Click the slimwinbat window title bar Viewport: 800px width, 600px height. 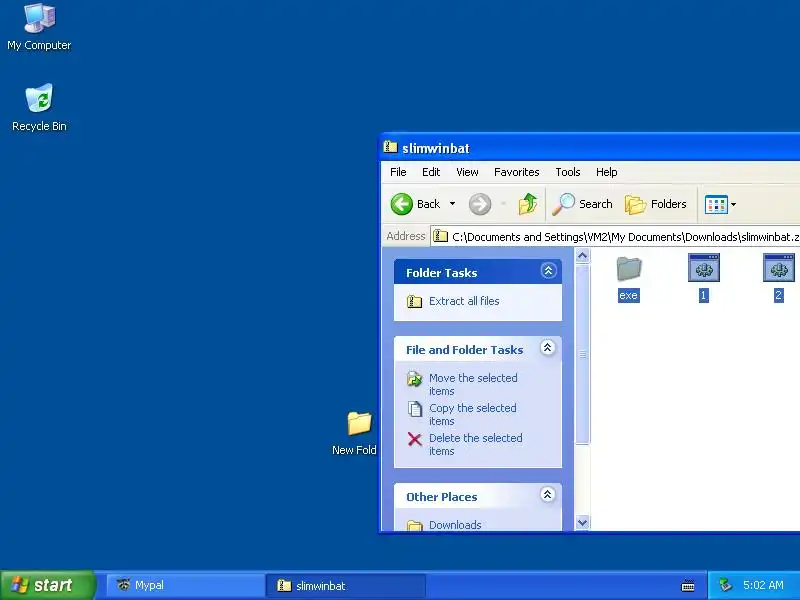click(590, 148)
